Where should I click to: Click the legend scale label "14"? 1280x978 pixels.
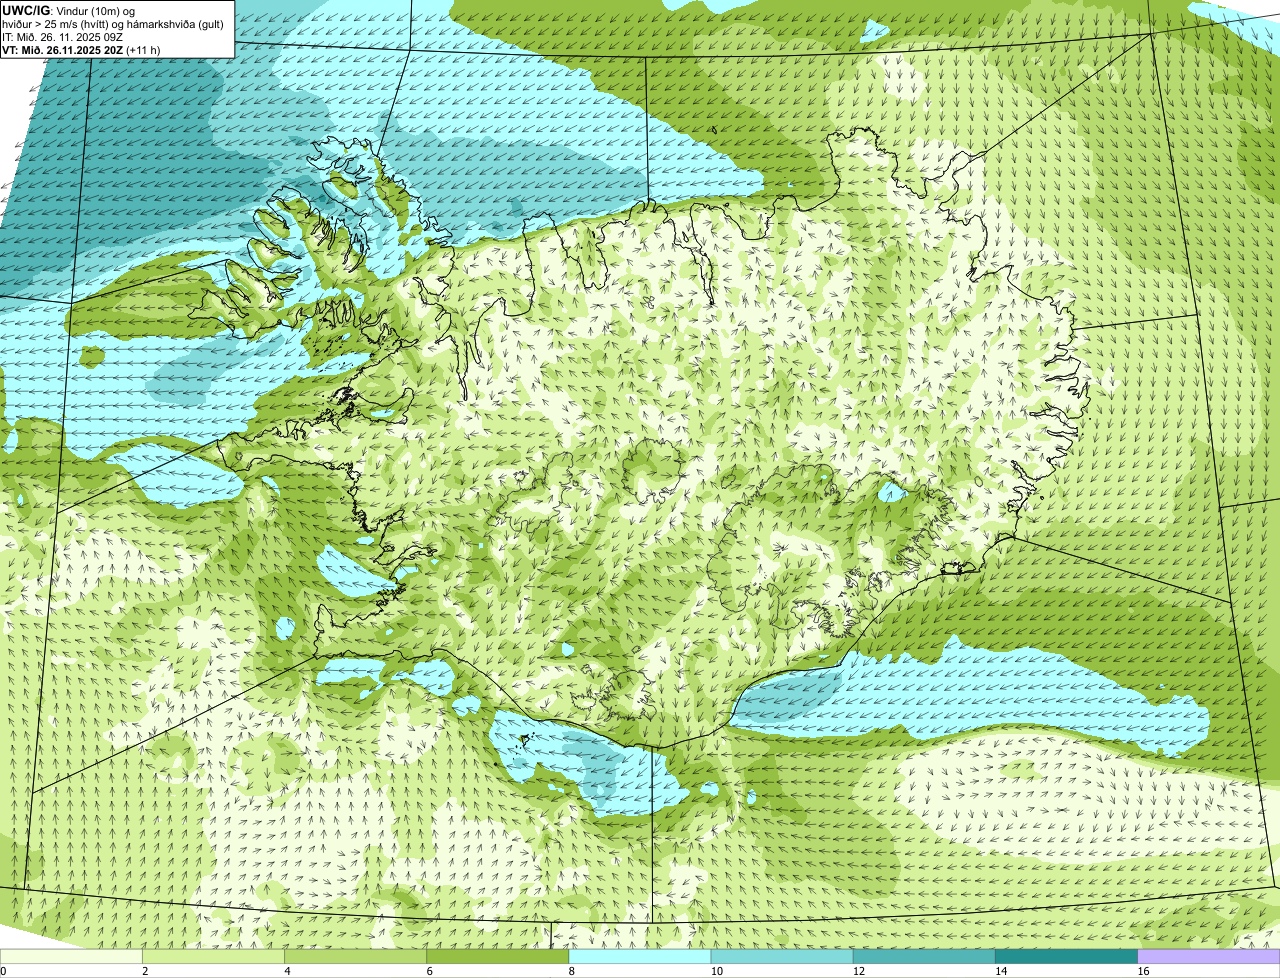click(1000, 971)
